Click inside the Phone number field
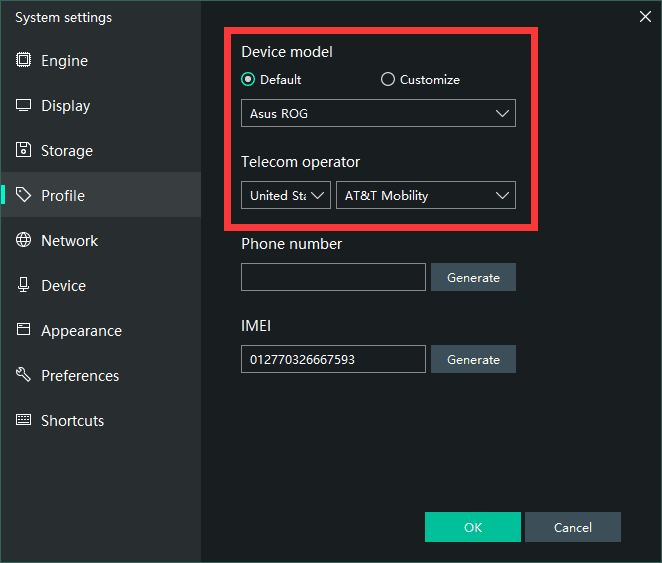Image resolution: width=662 pixels, height=563 pixels. (x=333, y=278)
